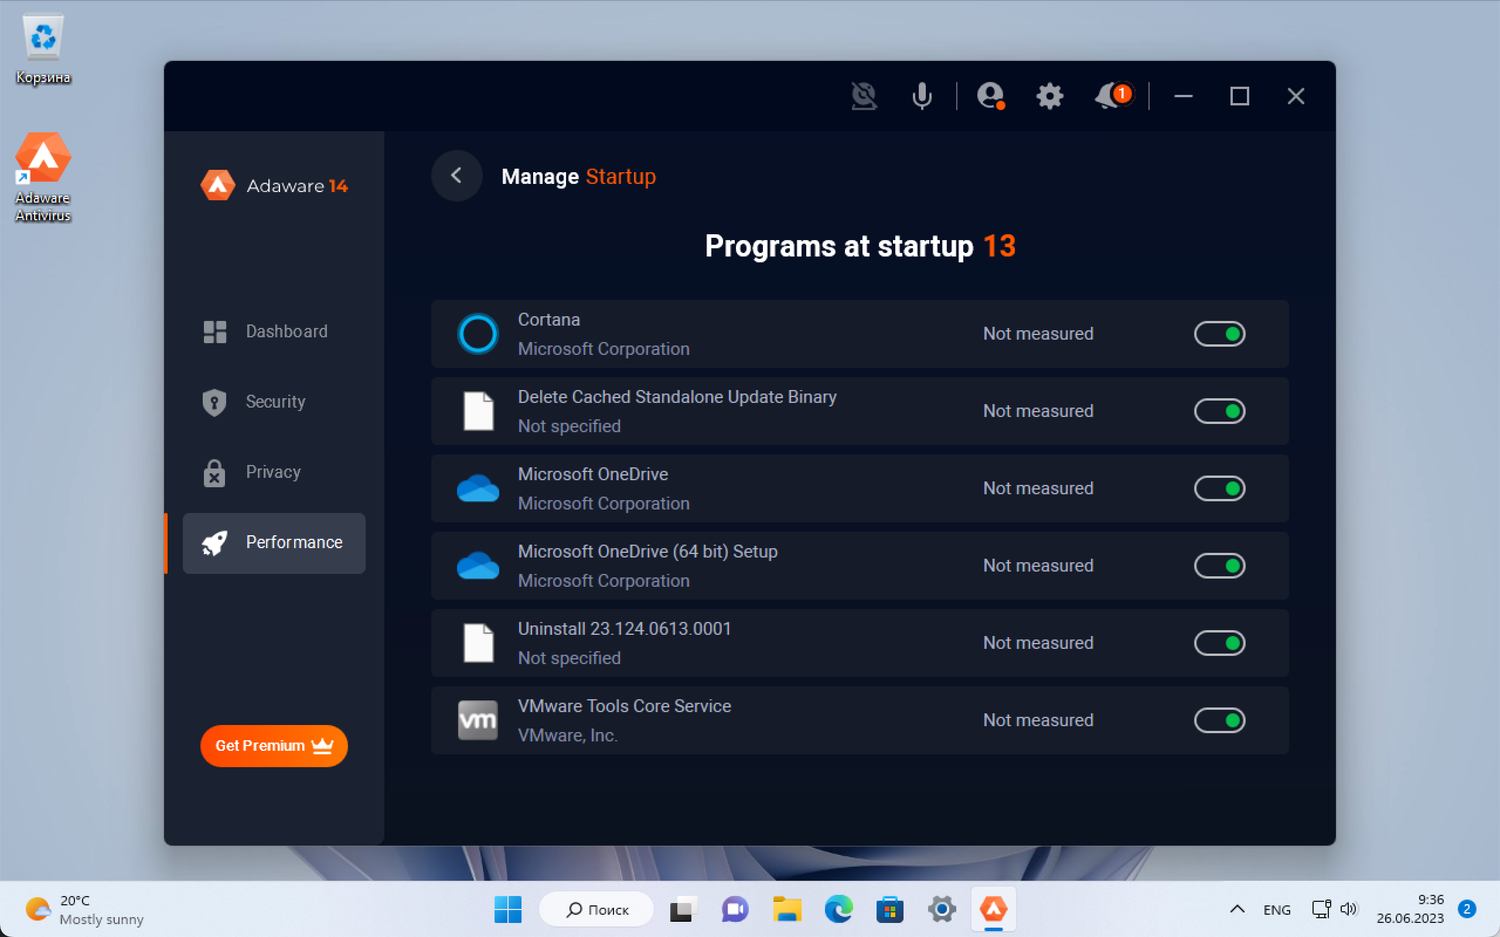Image resolution: width=1500 pixels, height=937 pixels.
Task: Go to the Dashboard section
Action: tap(274, 332)
